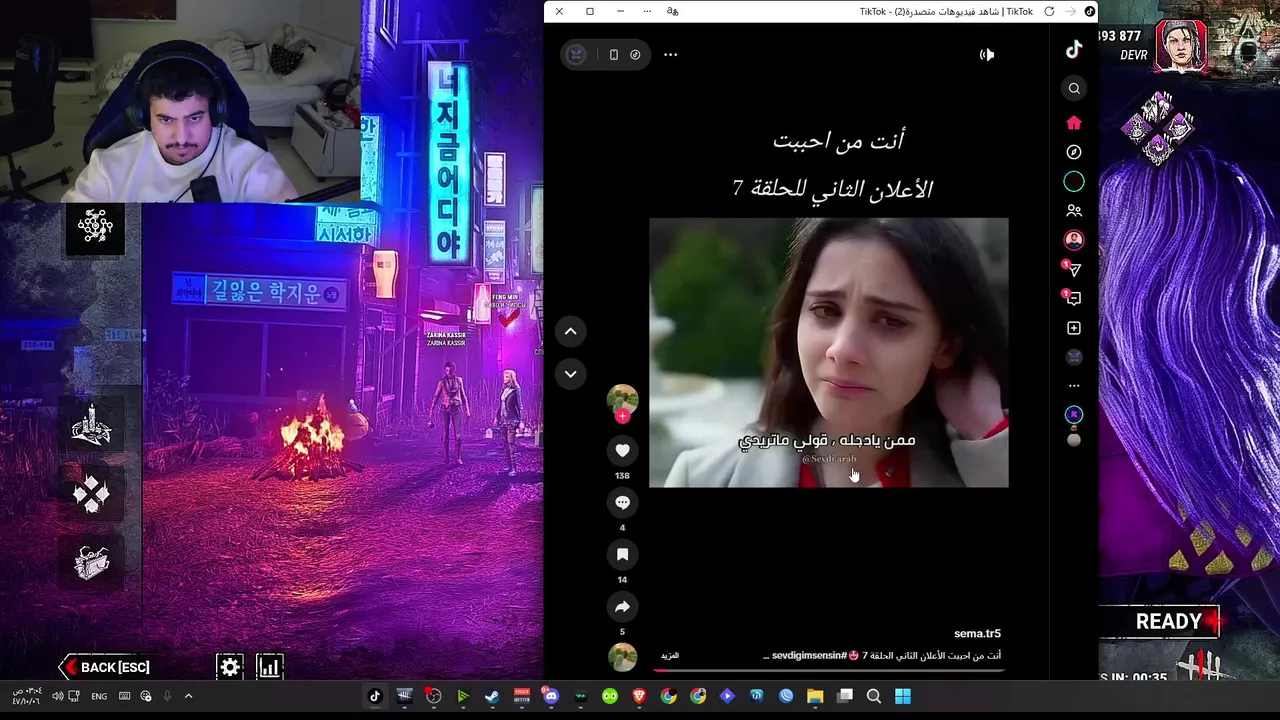
Task: Click the avatar in the top pill
Action: (x=576, y=55)
